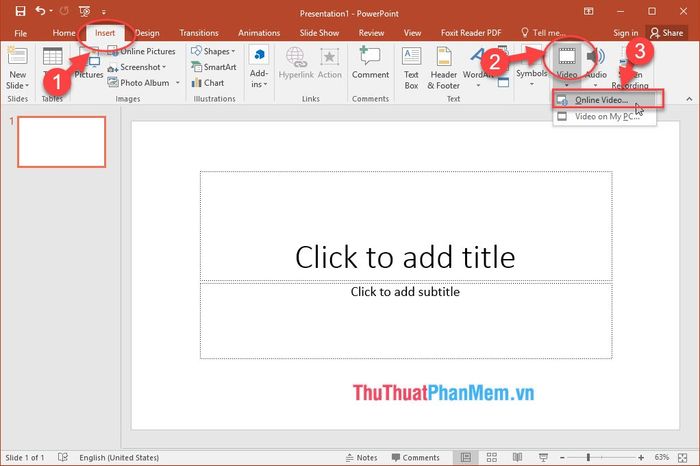Zoom out with the minus button
The image size is (700, 466).
click(x=562, y=458)
